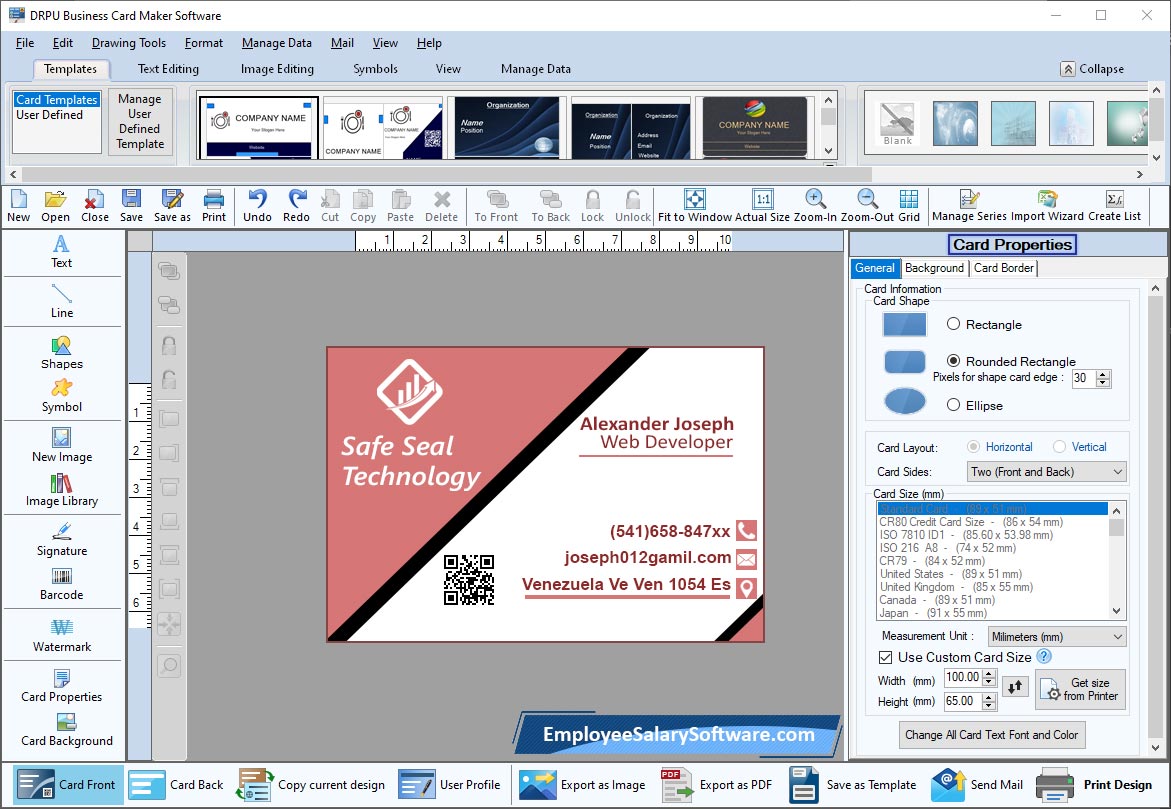Toggle Use Custom Card Size checkbox
Screen dimensions: 1171x809
pyautogui.click(x=886, y=657)
